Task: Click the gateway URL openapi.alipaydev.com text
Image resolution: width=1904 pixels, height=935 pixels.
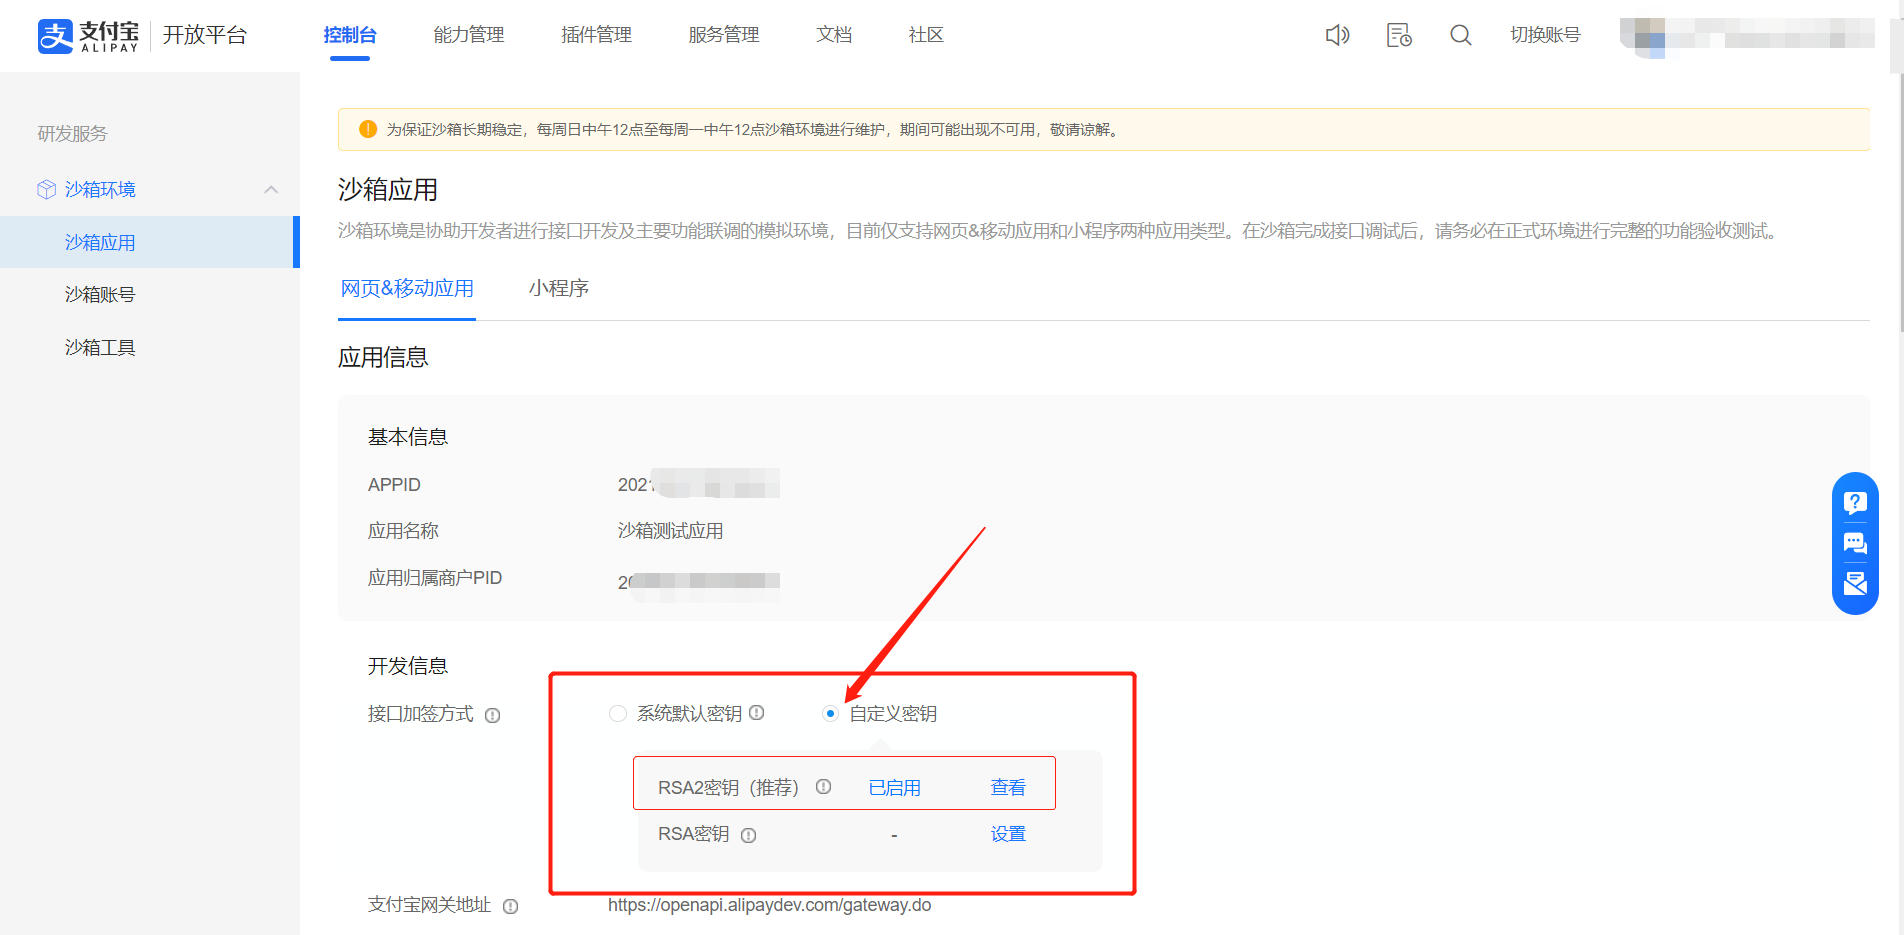Action: (769, 905)
